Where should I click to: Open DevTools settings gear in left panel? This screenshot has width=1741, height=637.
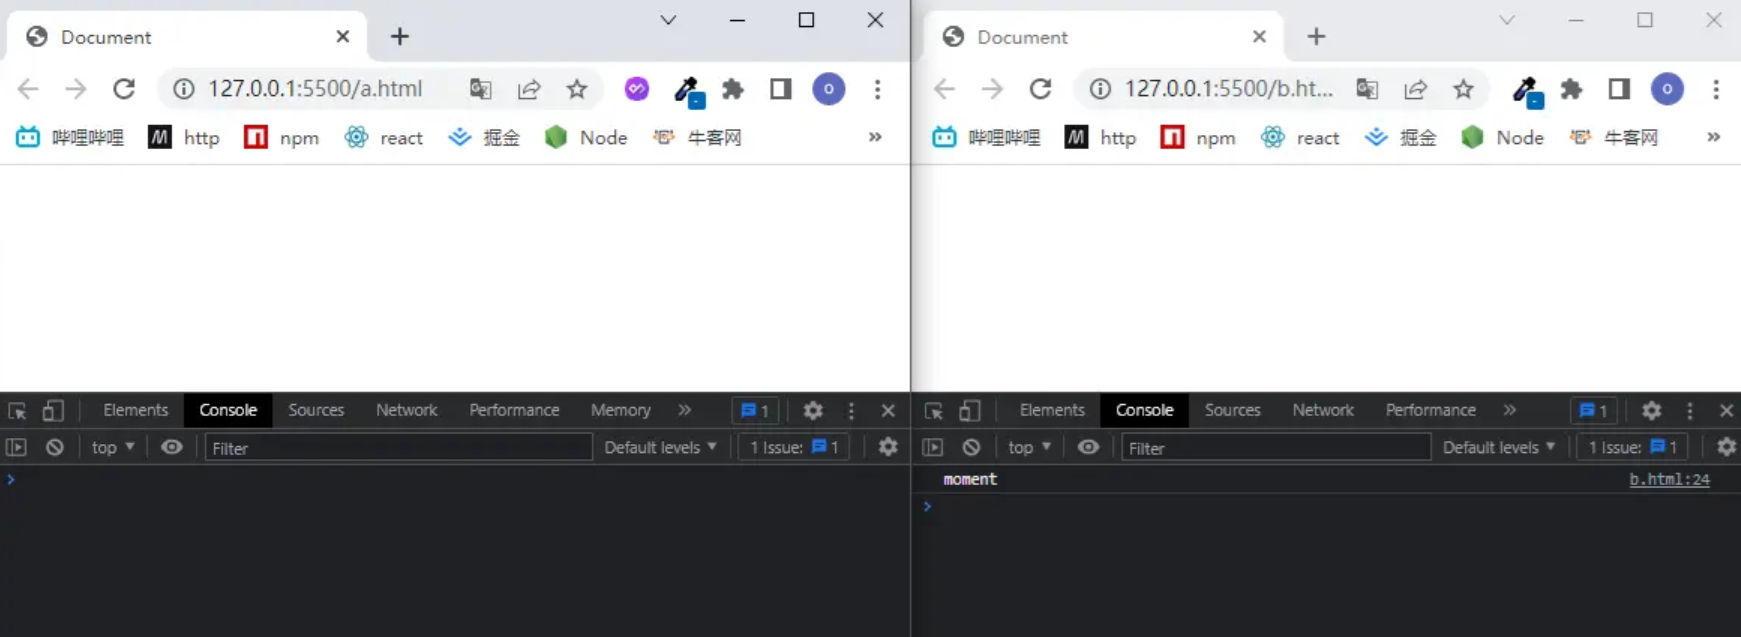(813, 411)
